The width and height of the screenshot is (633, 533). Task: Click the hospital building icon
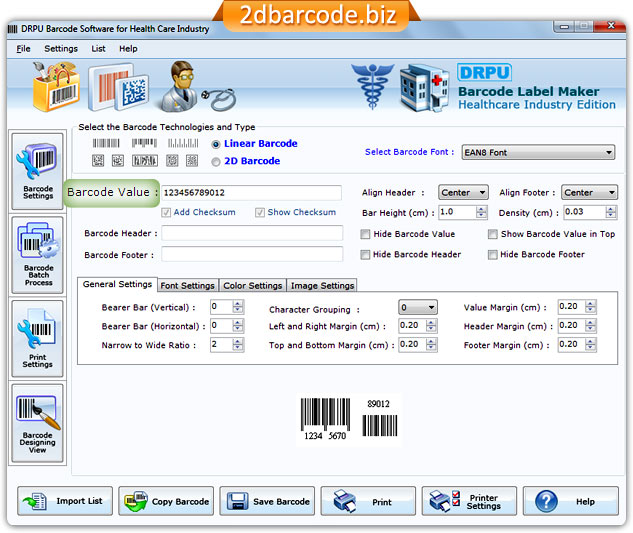(424, 87)
